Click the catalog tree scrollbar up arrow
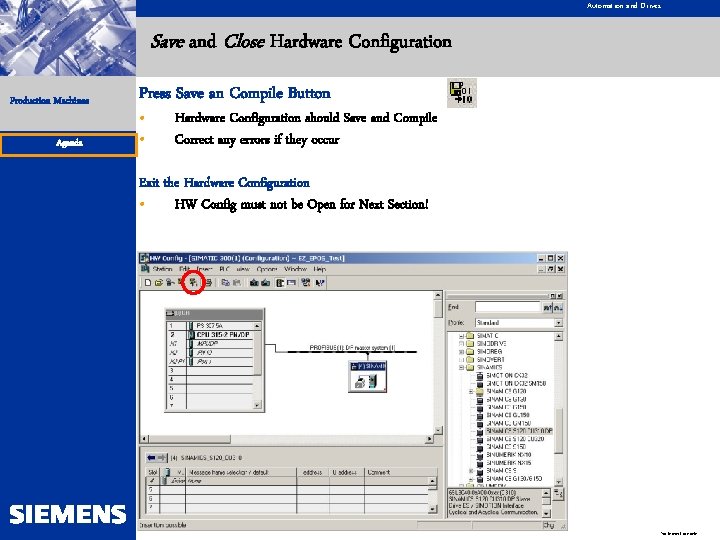This screenshot has height=540, width=720. coord(559,336)
